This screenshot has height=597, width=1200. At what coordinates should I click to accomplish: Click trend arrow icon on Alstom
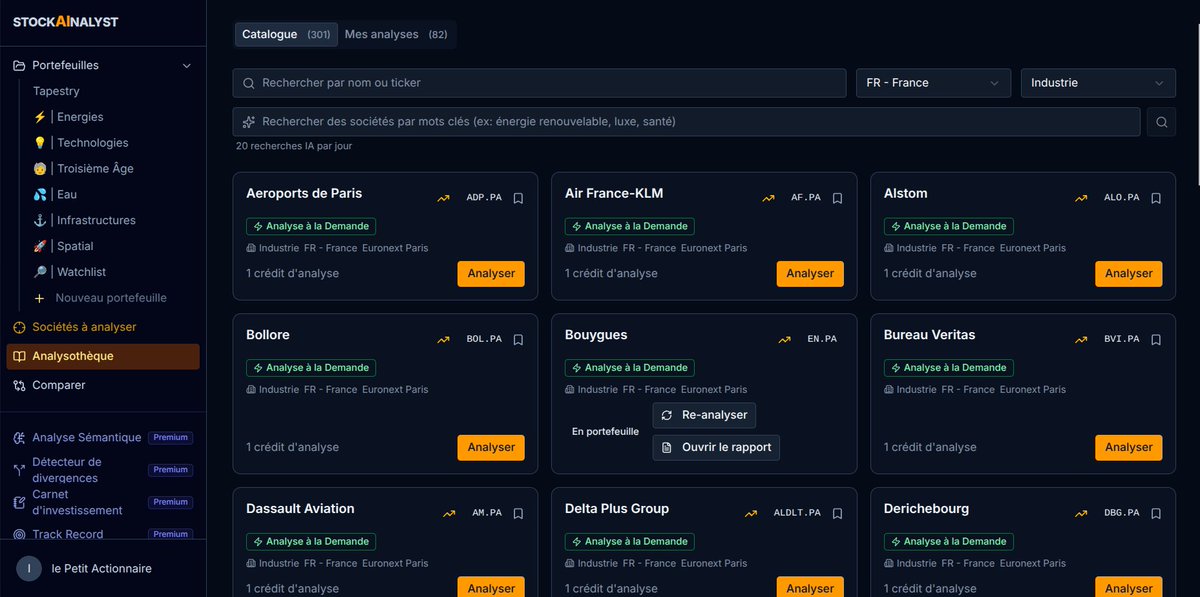tap(1081, 198)
